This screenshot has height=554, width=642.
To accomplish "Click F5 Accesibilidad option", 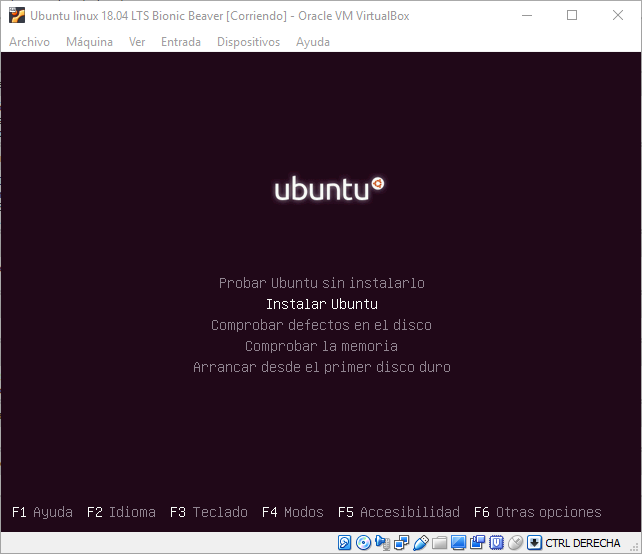I will tap(399, 512).
